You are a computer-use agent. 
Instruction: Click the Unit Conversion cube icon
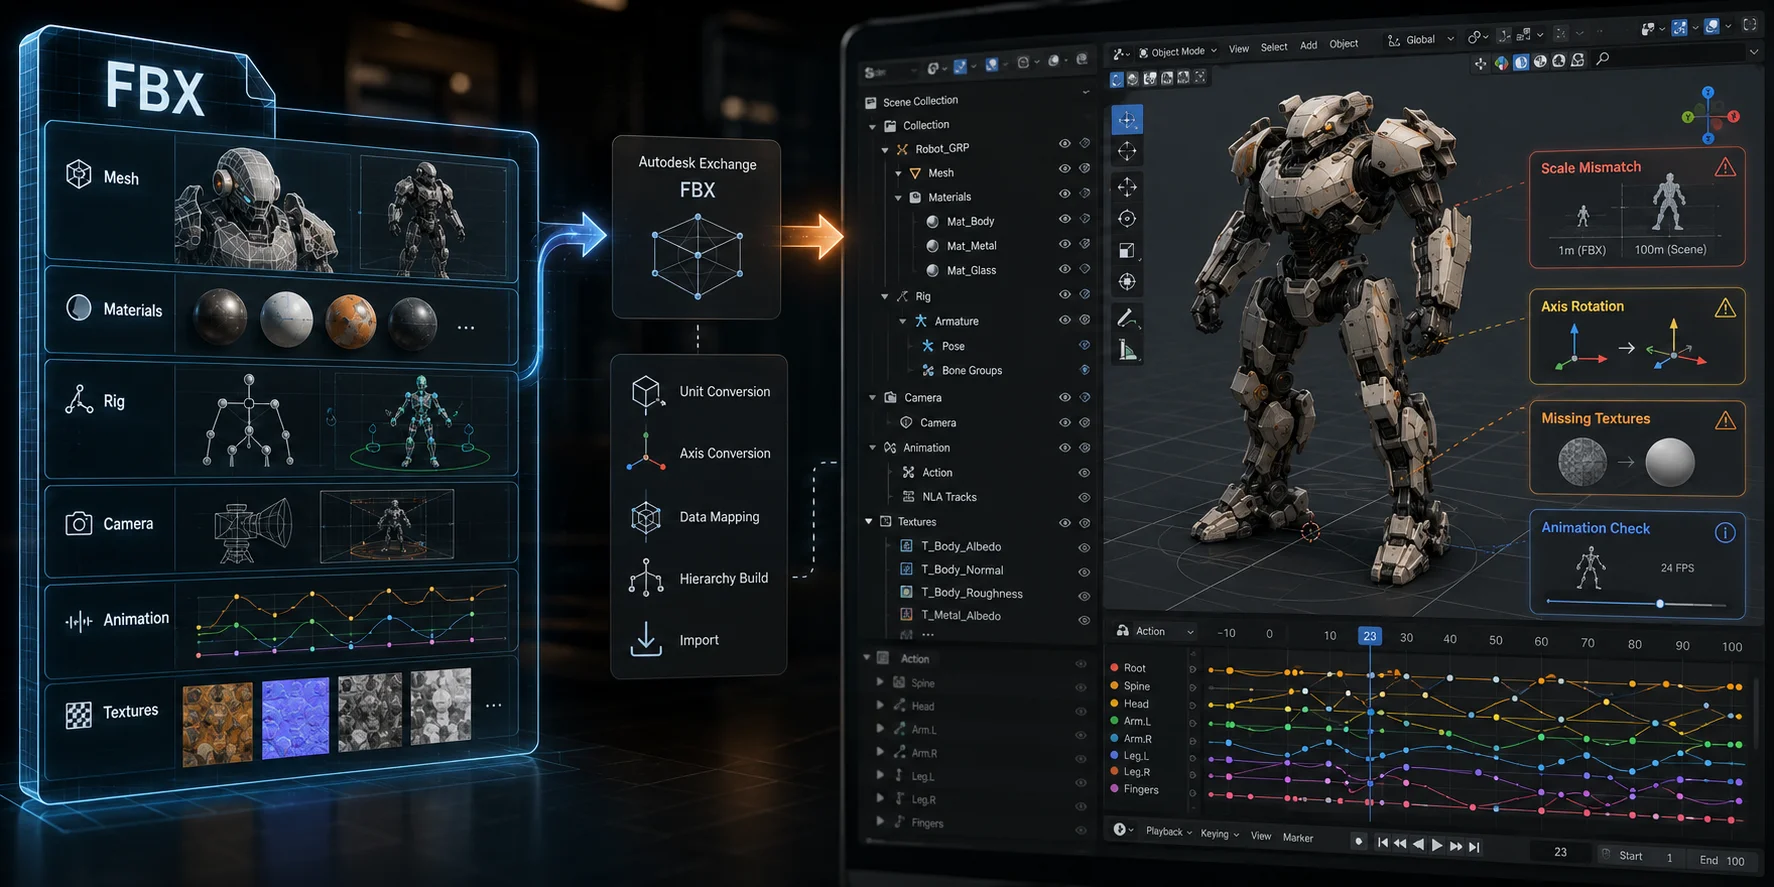[x=647, y=392]
